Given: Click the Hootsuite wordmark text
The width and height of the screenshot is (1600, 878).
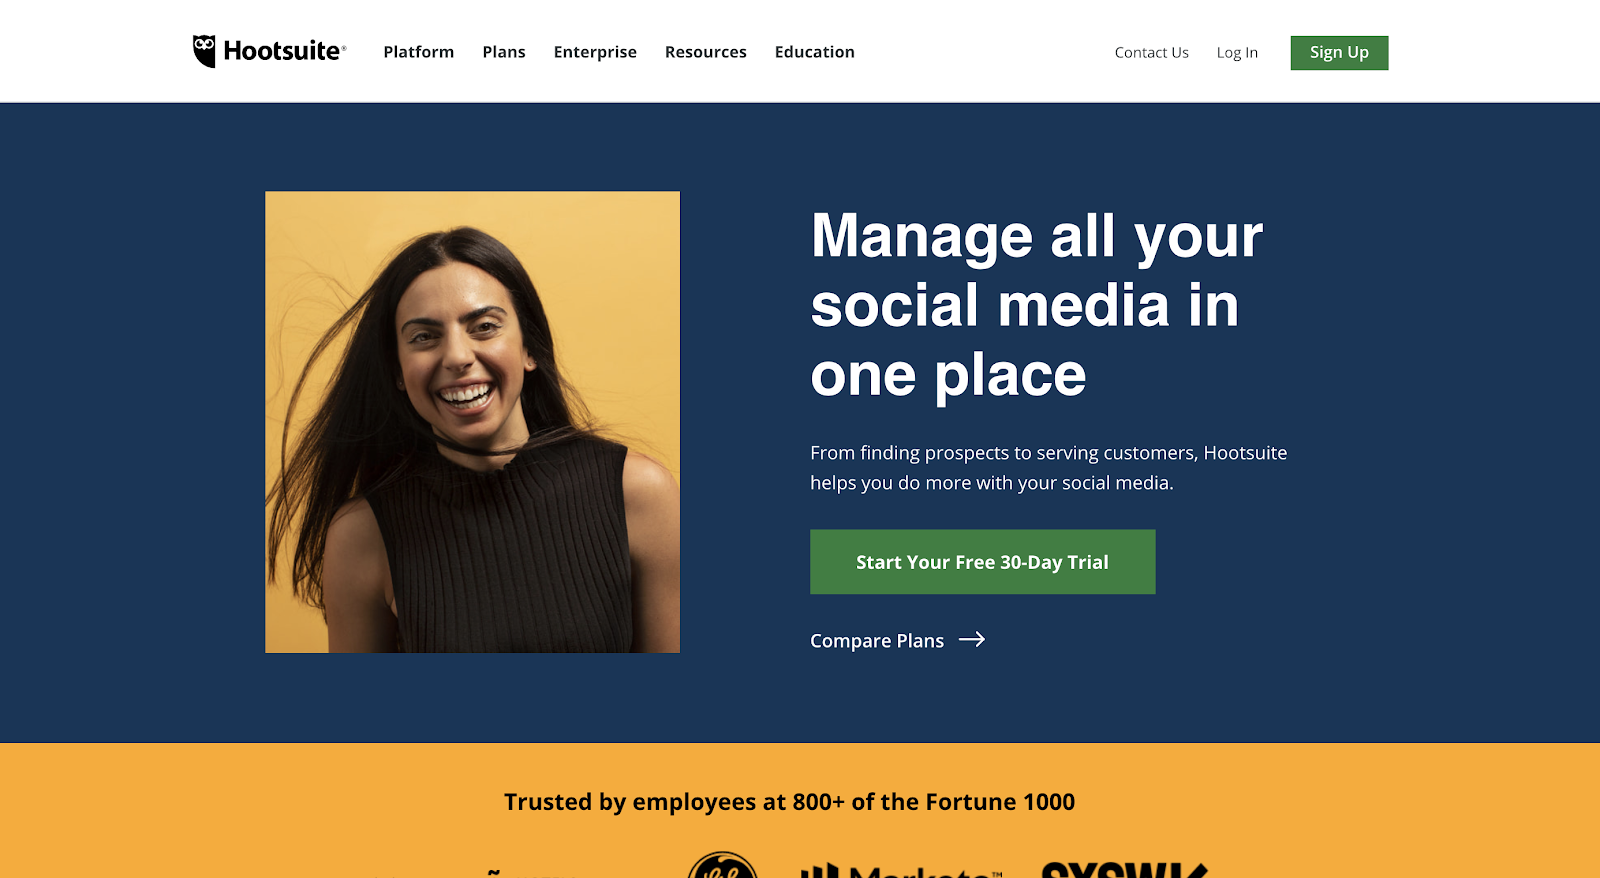Looking at the screenshot, I should pos(284,51).
